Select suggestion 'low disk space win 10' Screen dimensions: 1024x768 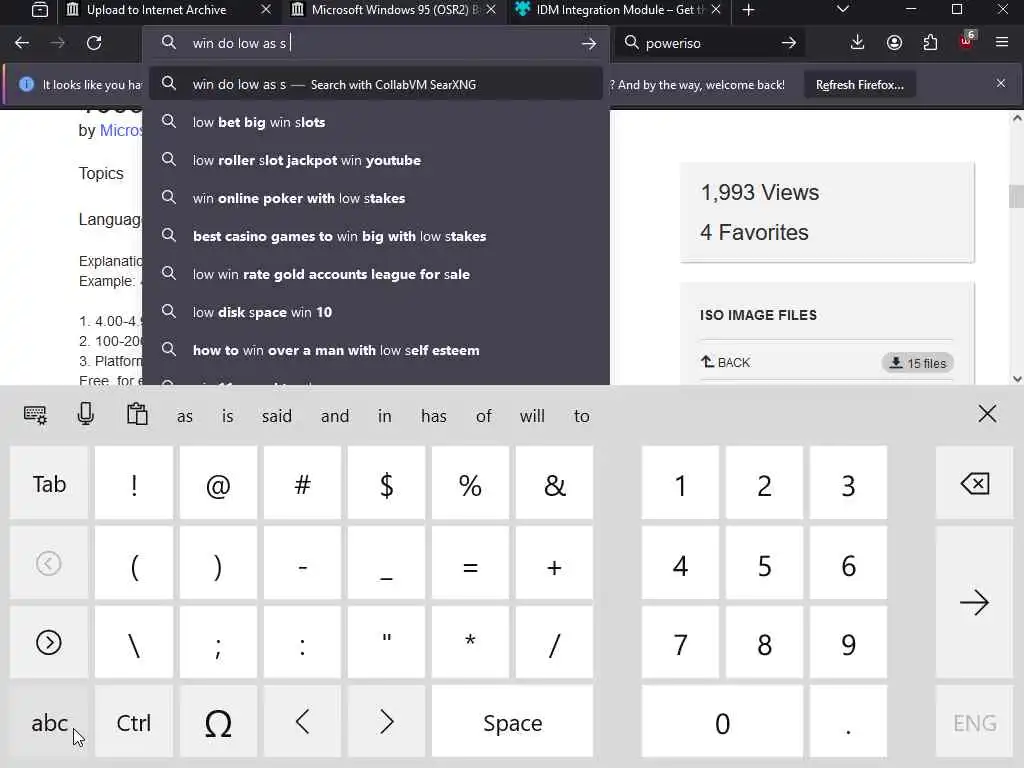376,312
